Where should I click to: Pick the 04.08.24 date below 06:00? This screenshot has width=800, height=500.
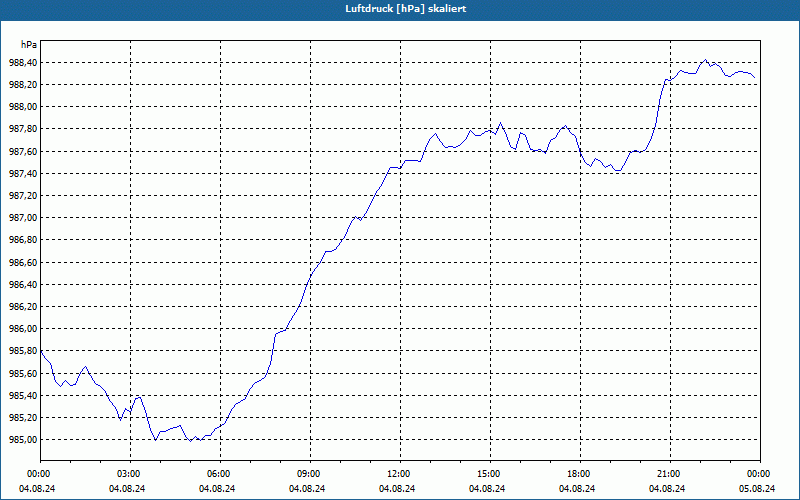pos(217,489)
